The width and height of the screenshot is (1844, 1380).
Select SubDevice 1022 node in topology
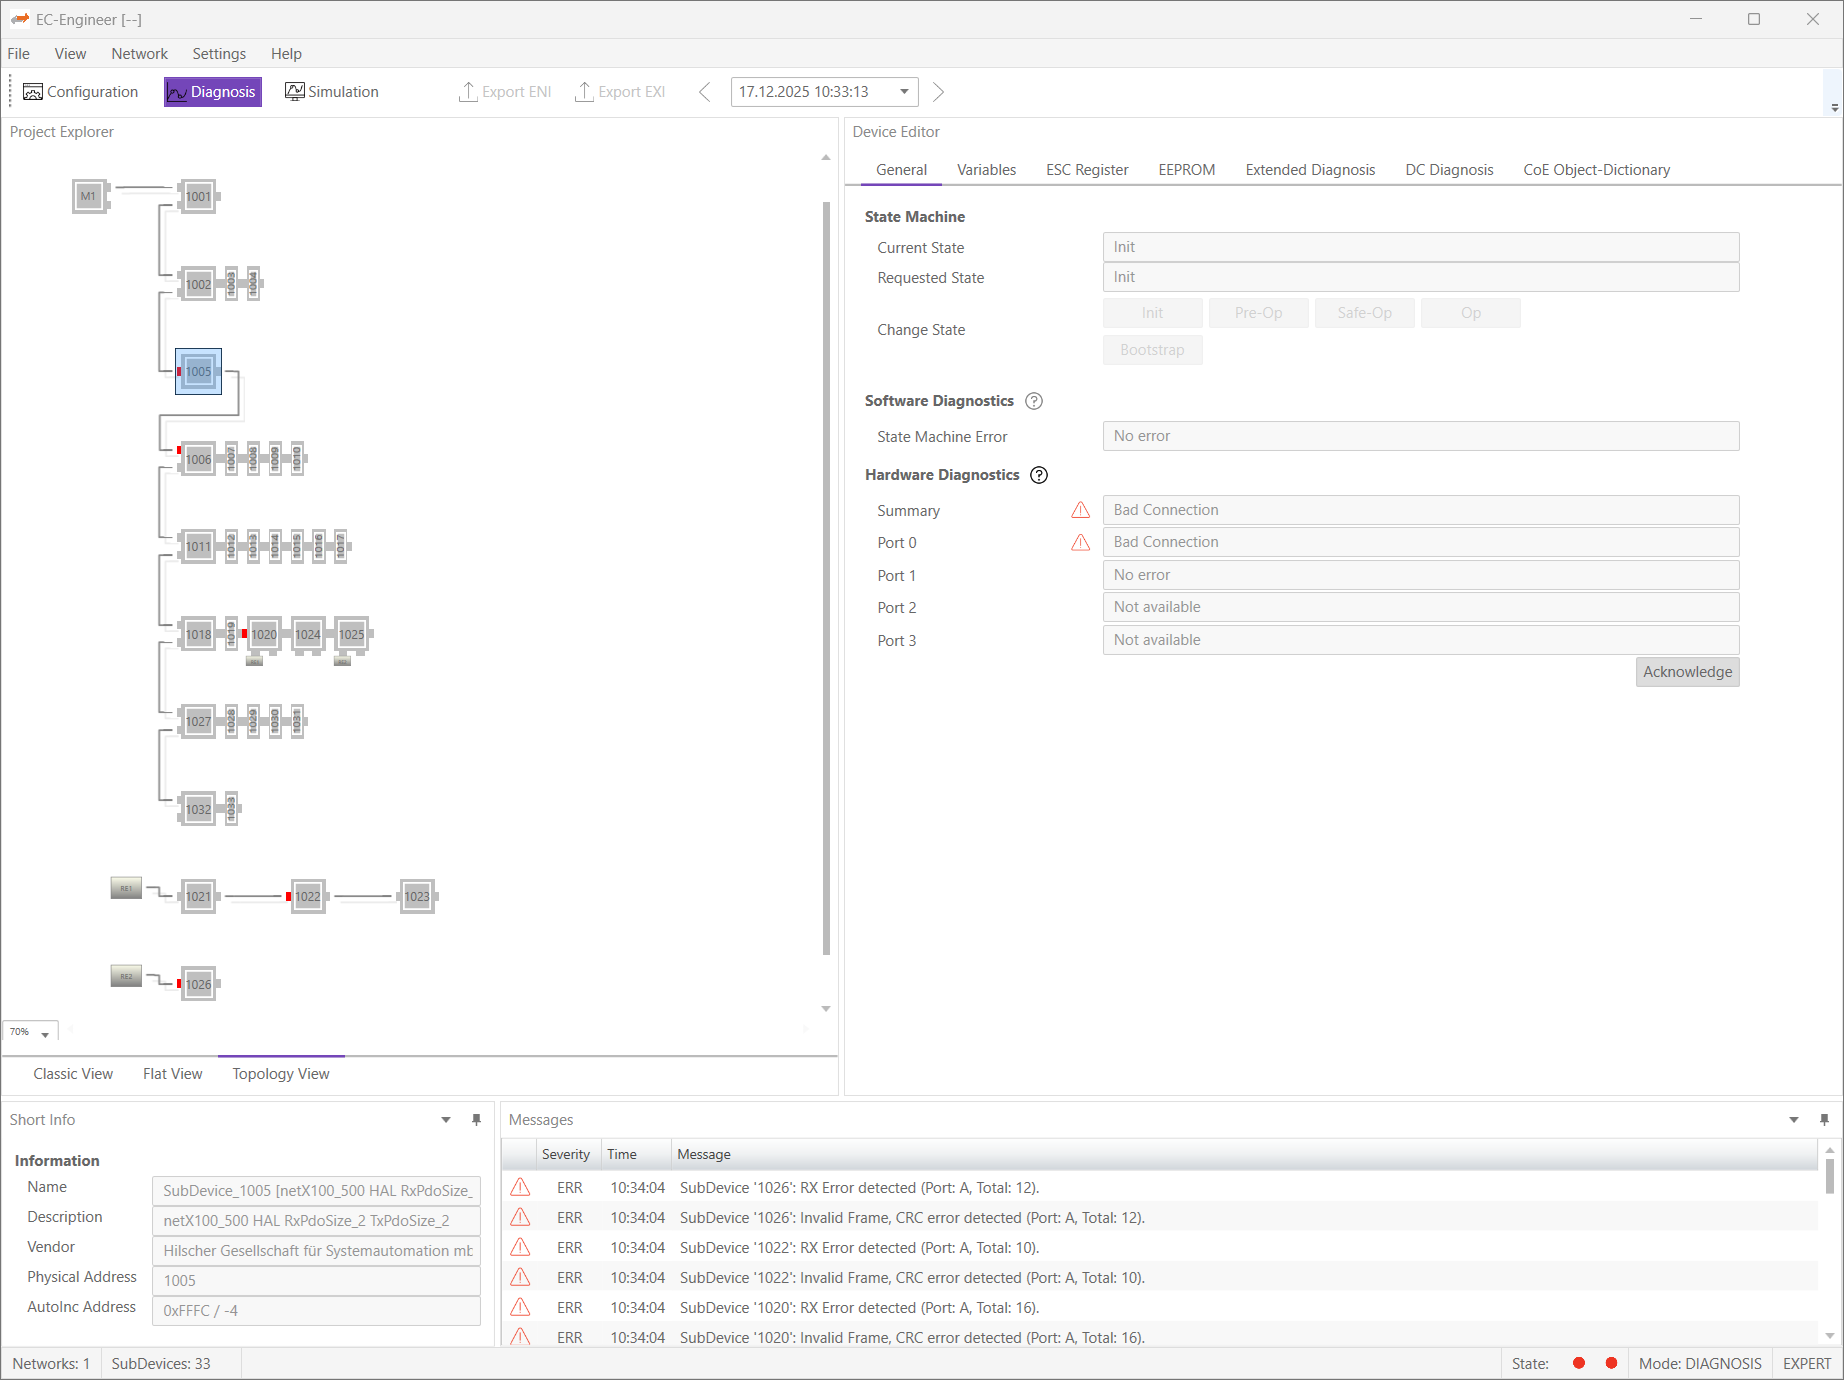coord(308,897)
